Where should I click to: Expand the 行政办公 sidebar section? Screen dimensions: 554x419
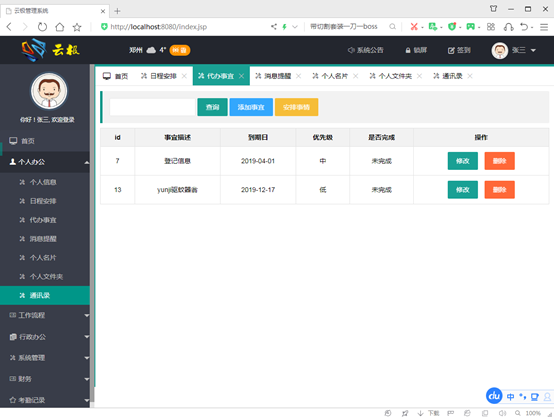tap(45, 337)
